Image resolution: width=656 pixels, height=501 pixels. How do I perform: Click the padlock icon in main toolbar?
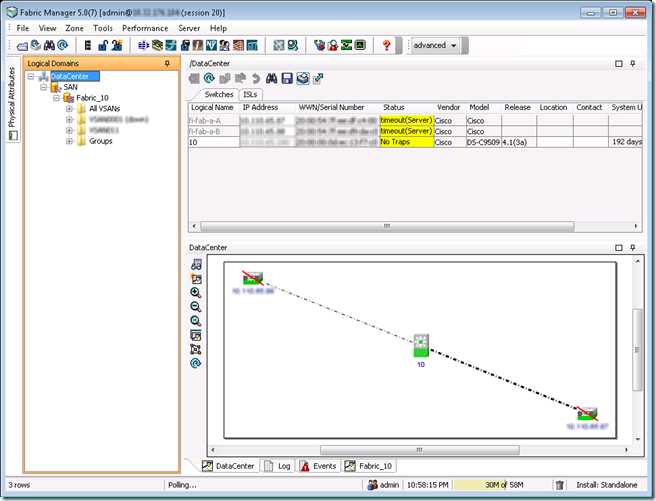point(102,45)
